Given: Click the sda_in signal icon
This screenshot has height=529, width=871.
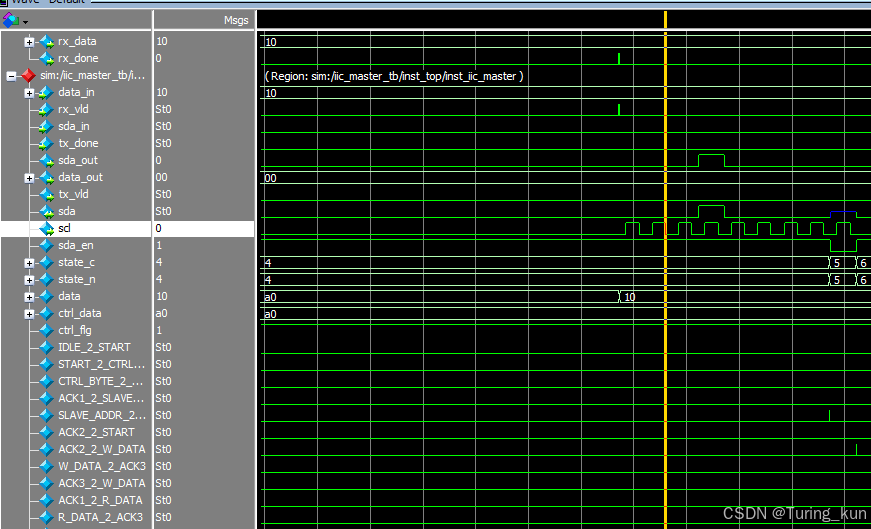Looking at the screenshot, I should pos(47,127).
